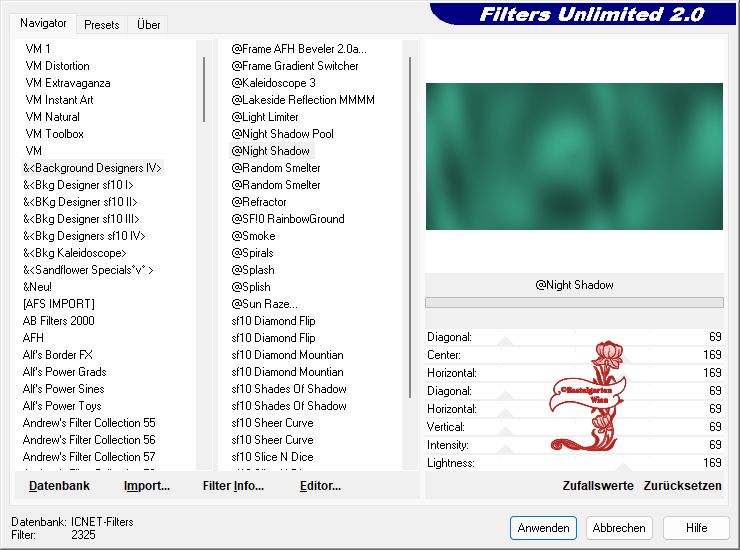Viewport: 740px width, 550px height.
Task: Select [AFS IMPORT] category
Action: (59, 304)
